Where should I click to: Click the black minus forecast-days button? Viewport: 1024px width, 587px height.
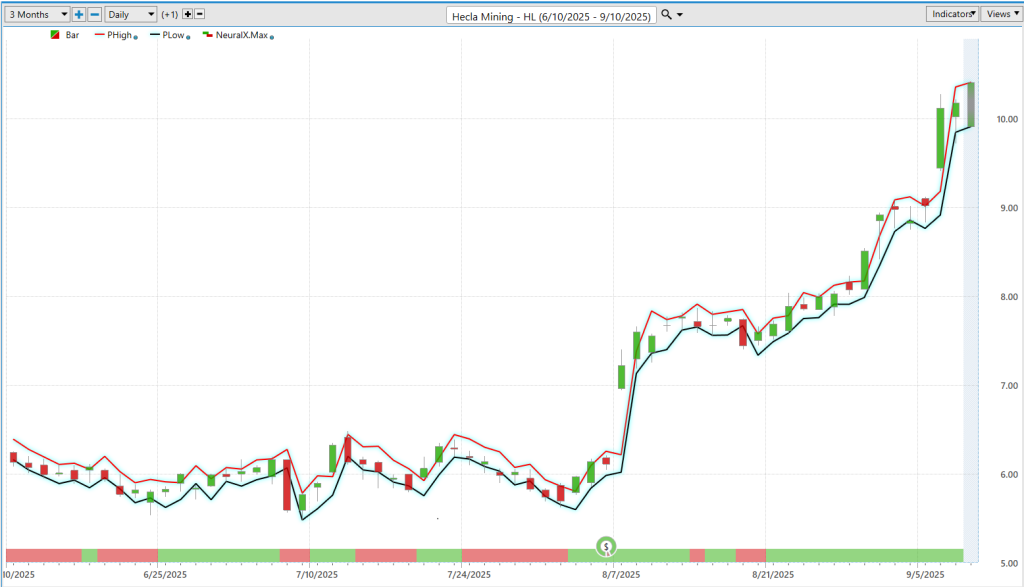coord(200,14)
